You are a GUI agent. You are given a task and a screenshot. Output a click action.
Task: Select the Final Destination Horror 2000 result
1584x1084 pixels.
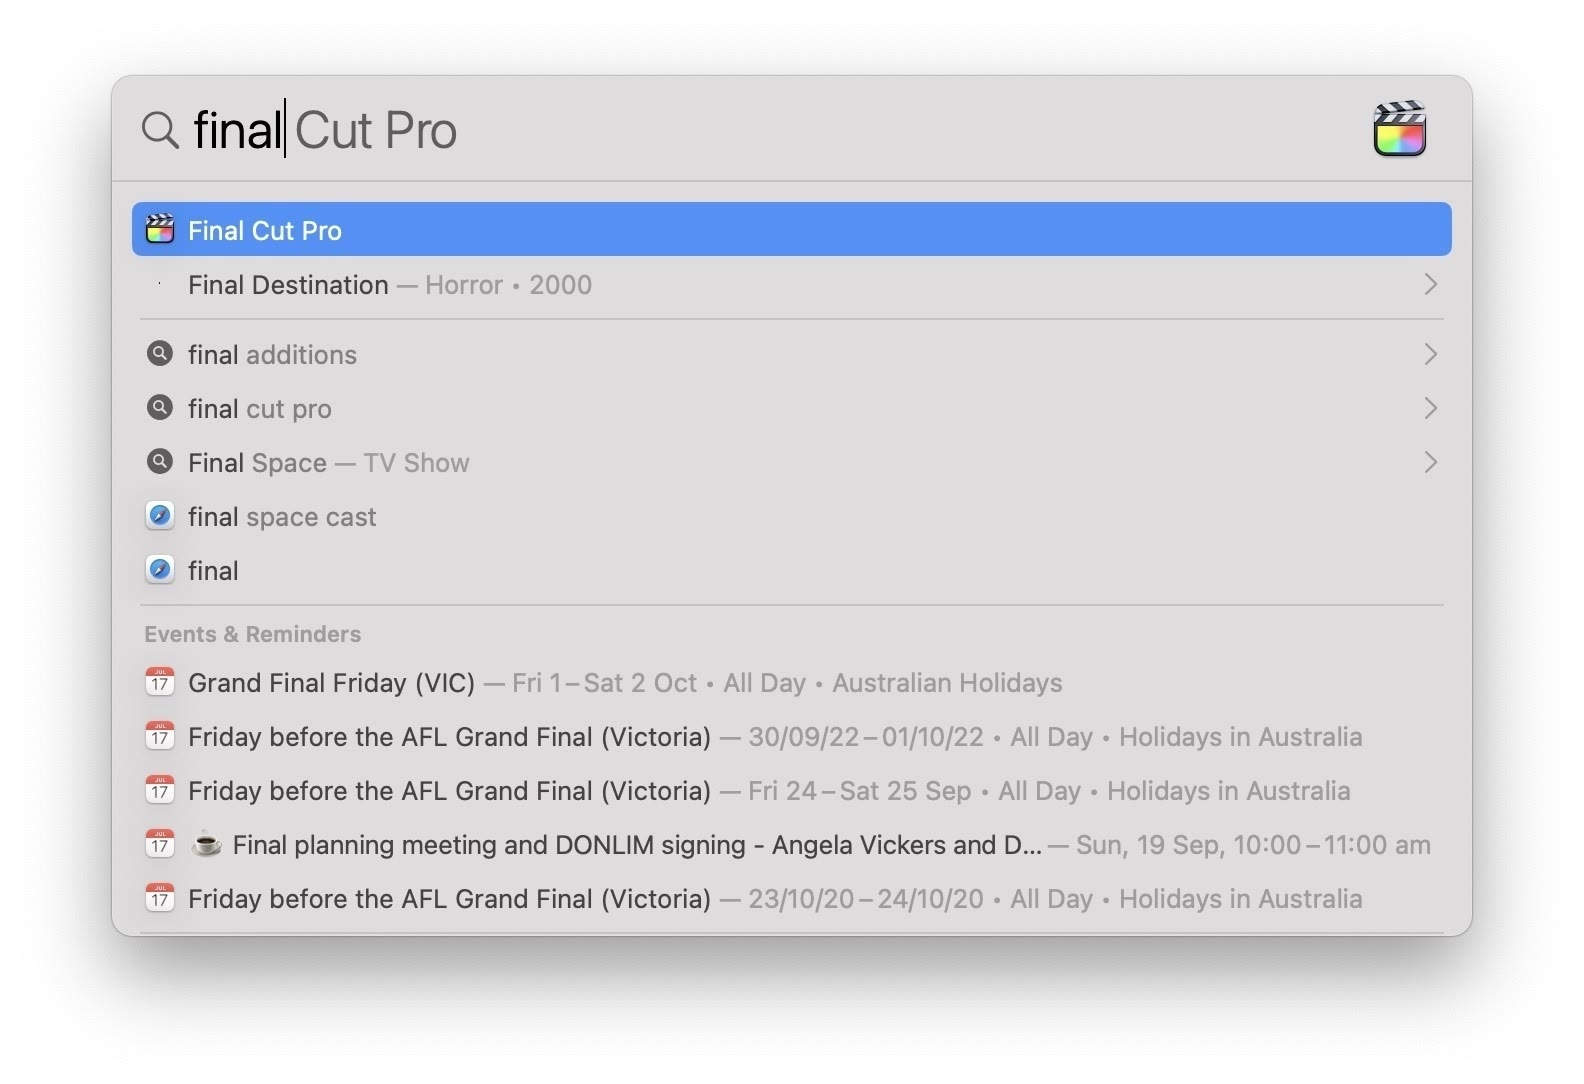tap(390, 285)
